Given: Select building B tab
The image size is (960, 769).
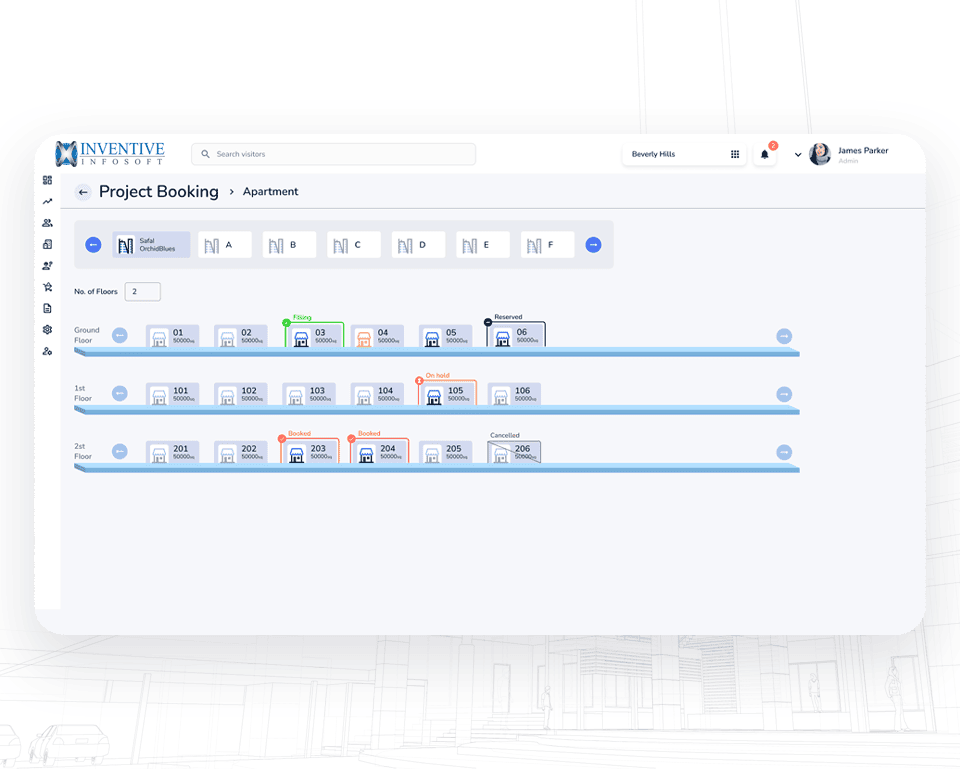Looking at the screenshot, I should [x=289, y=244].
